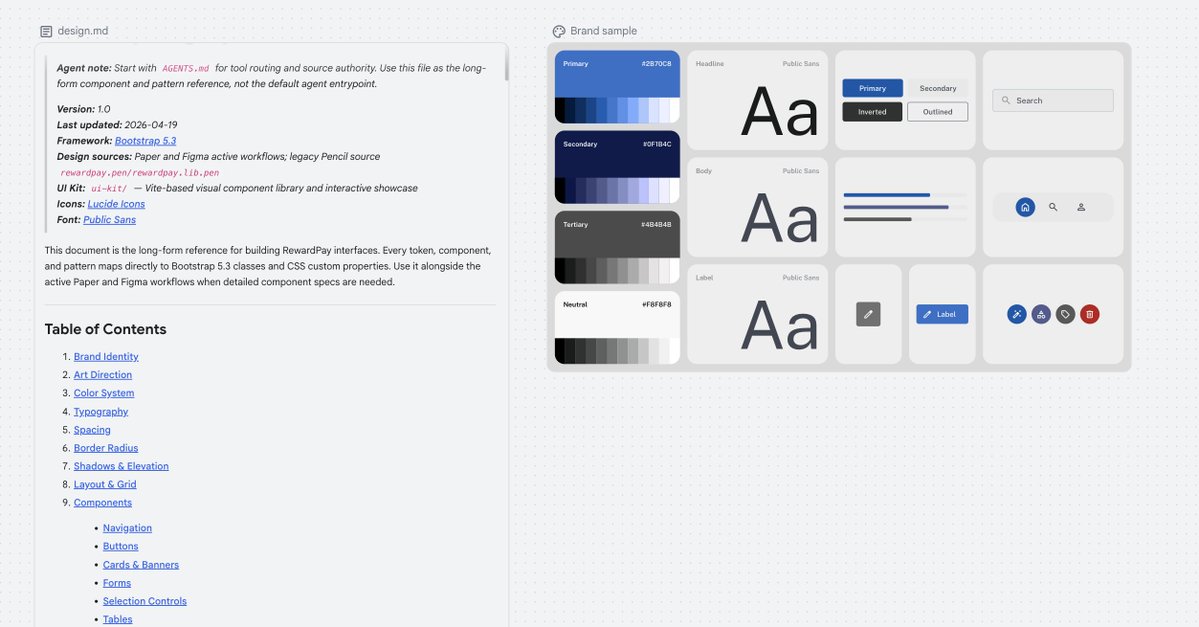1199x627 pixels.
Task: Open the Forms sub-link
Action: (x=117, y=583)
